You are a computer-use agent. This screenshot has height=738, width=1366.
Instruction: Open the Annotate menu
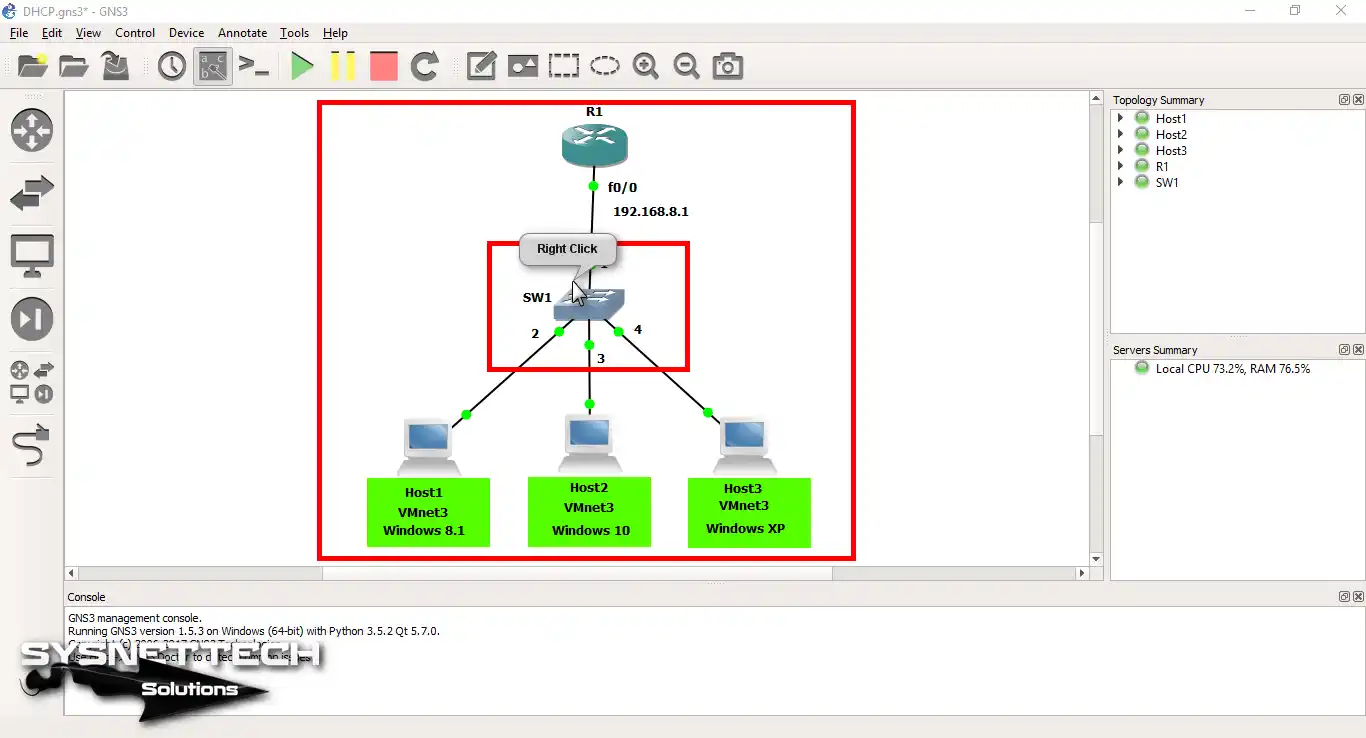[x=242, y=33]
